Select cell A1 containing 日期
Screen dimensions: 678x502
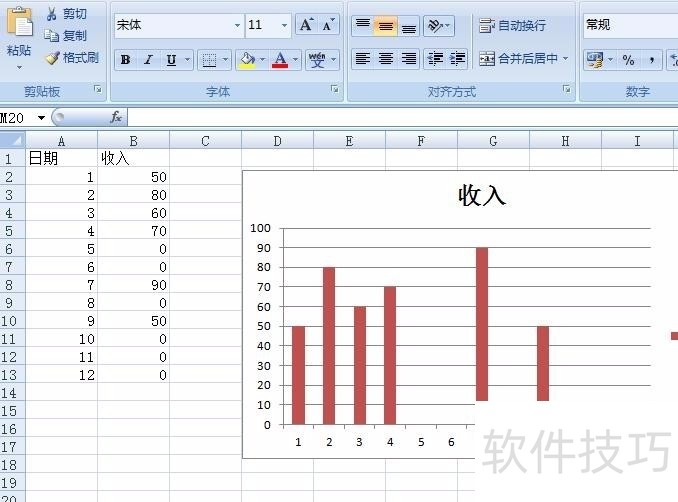61,158
